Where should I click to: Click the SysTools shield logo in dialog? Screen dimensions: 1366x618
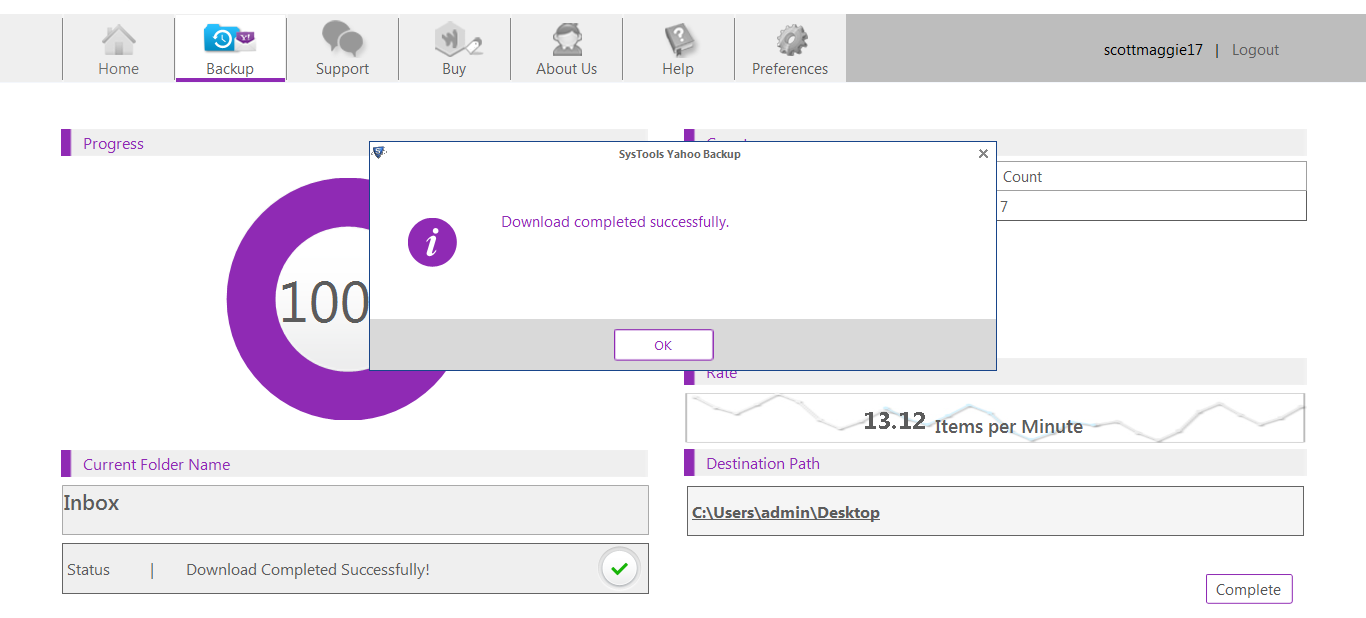click(x=378, y=153)
